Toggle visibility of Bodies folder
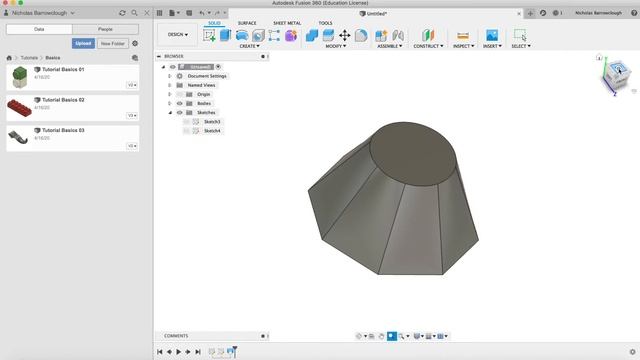The width and height of the screenshot is (640, 360). pos(180,103)
